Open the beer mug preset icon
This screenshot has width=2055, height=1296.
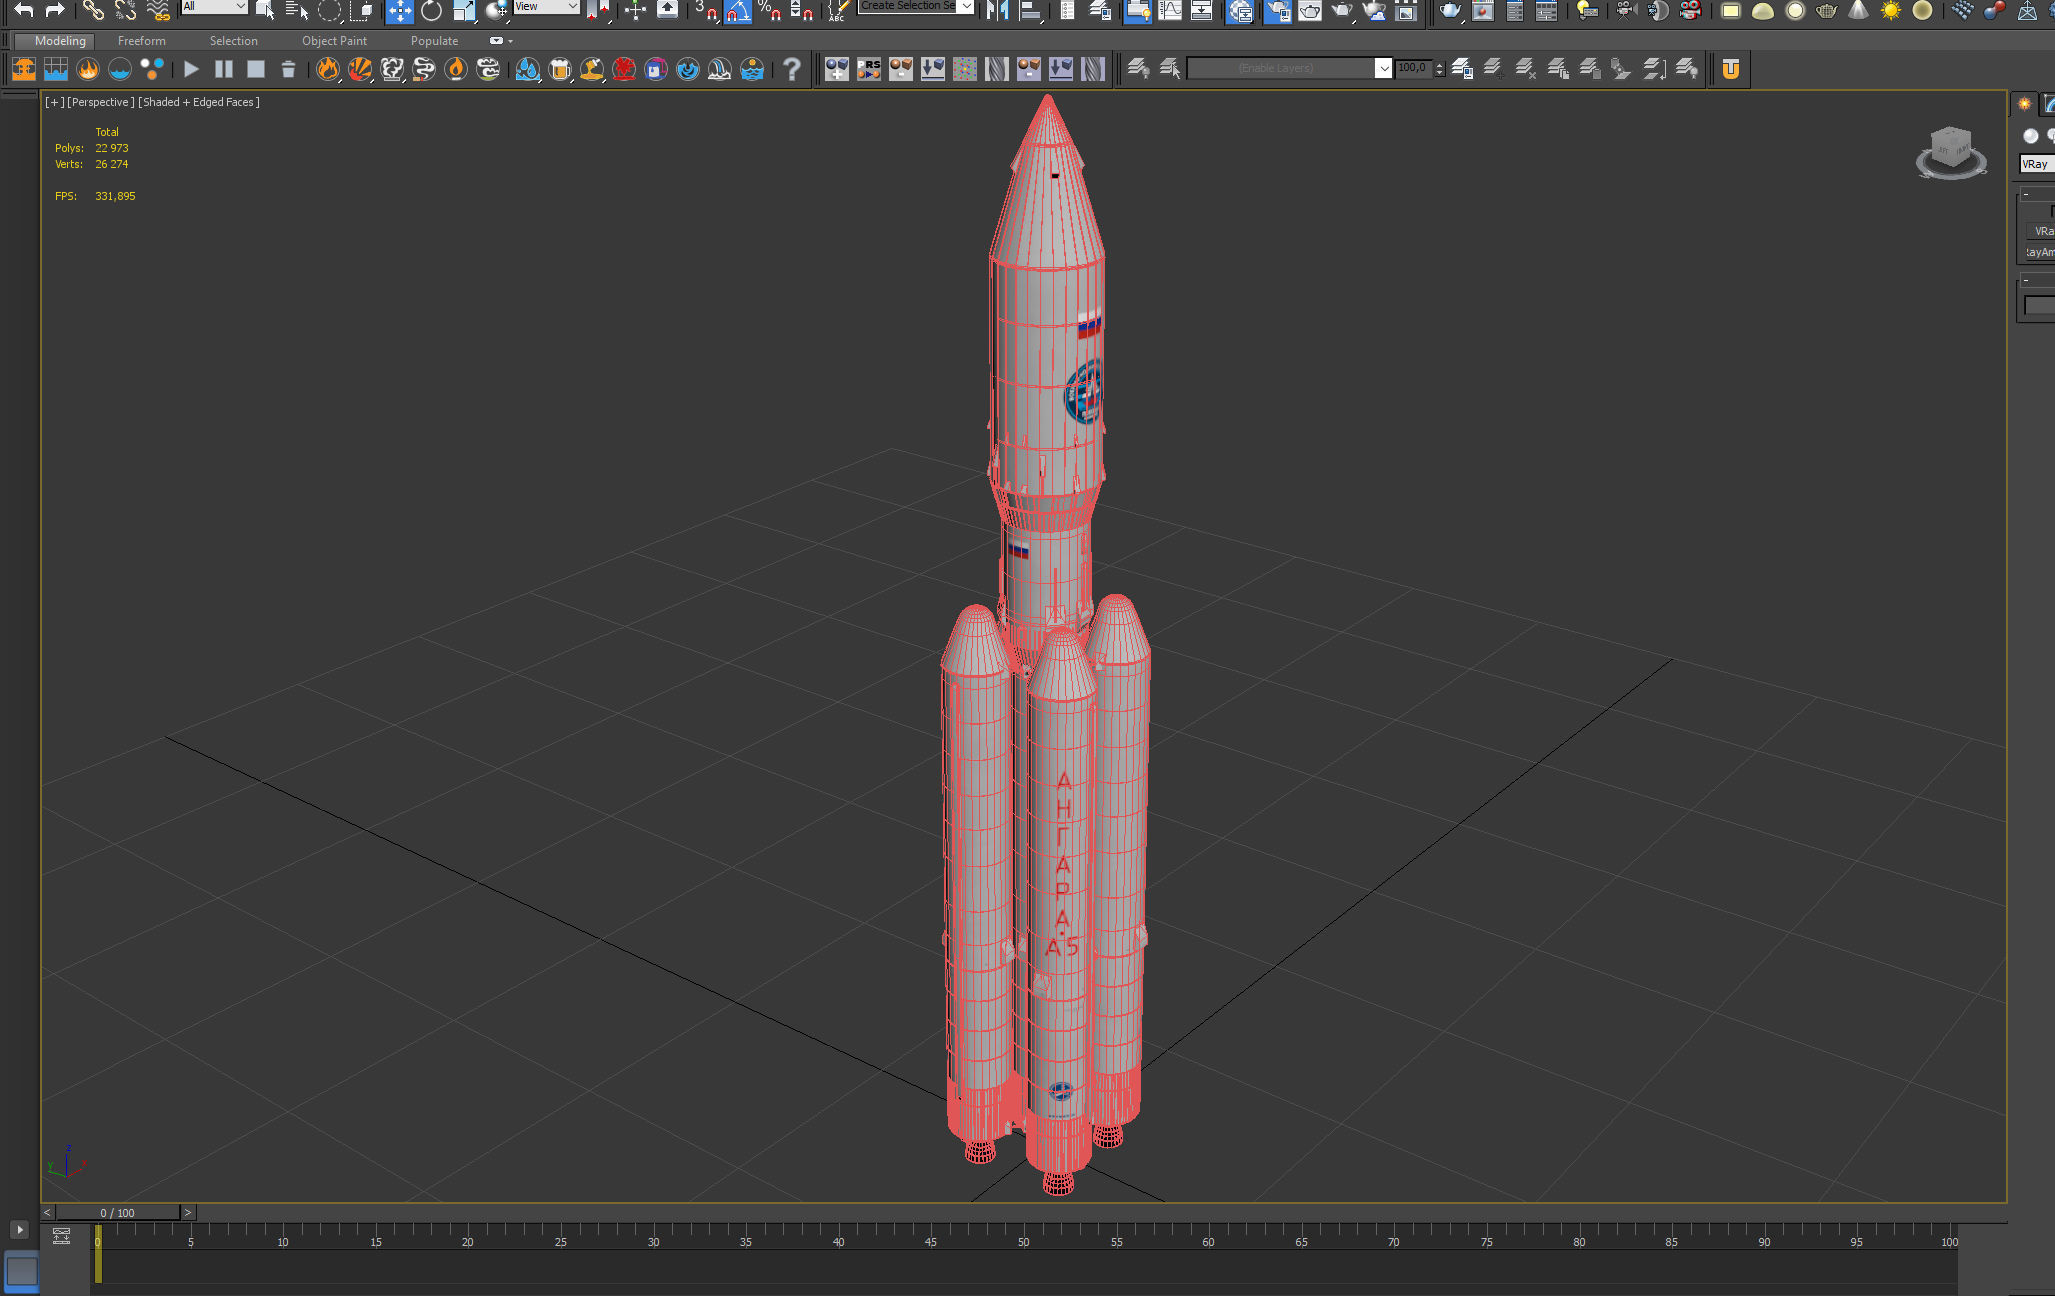[x=560, y=69]
